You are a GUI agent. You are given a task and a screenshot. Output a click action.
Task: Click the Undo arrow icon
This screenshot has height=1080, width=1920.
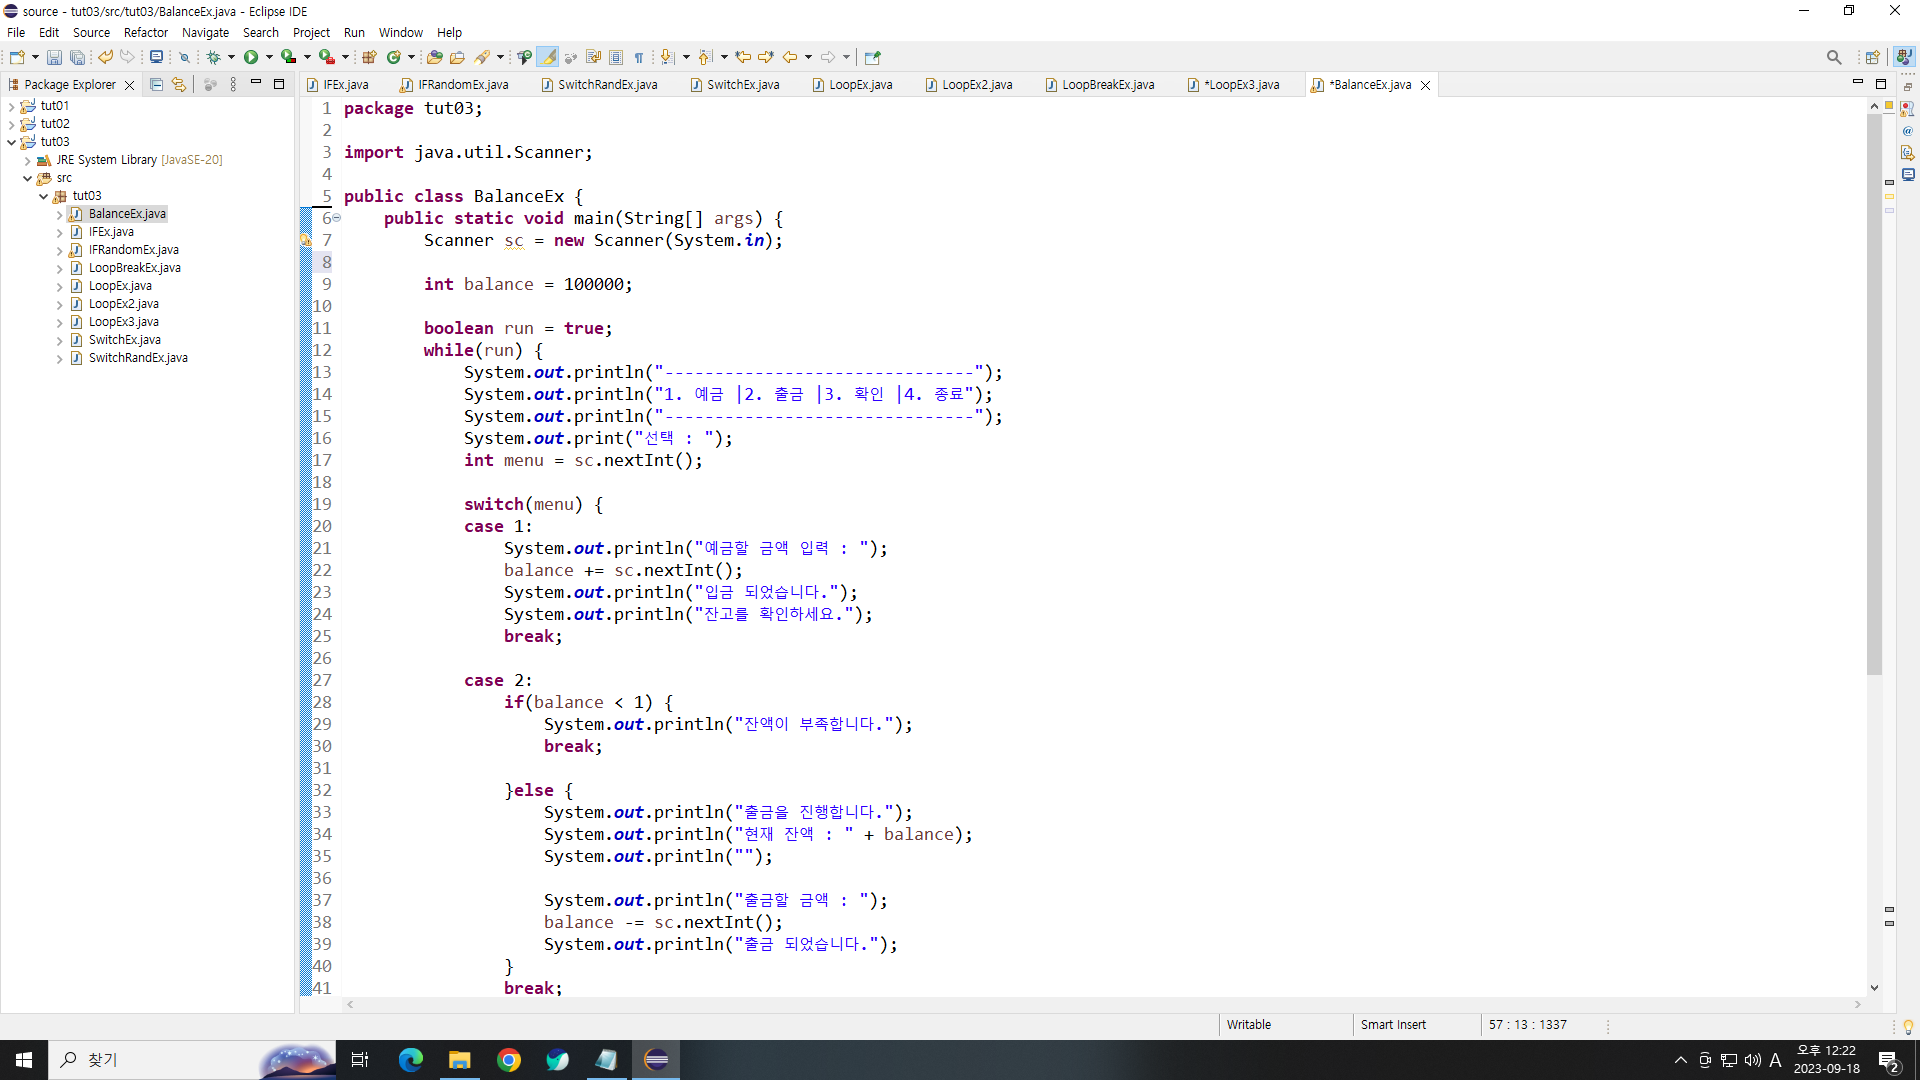pos(105,57)
